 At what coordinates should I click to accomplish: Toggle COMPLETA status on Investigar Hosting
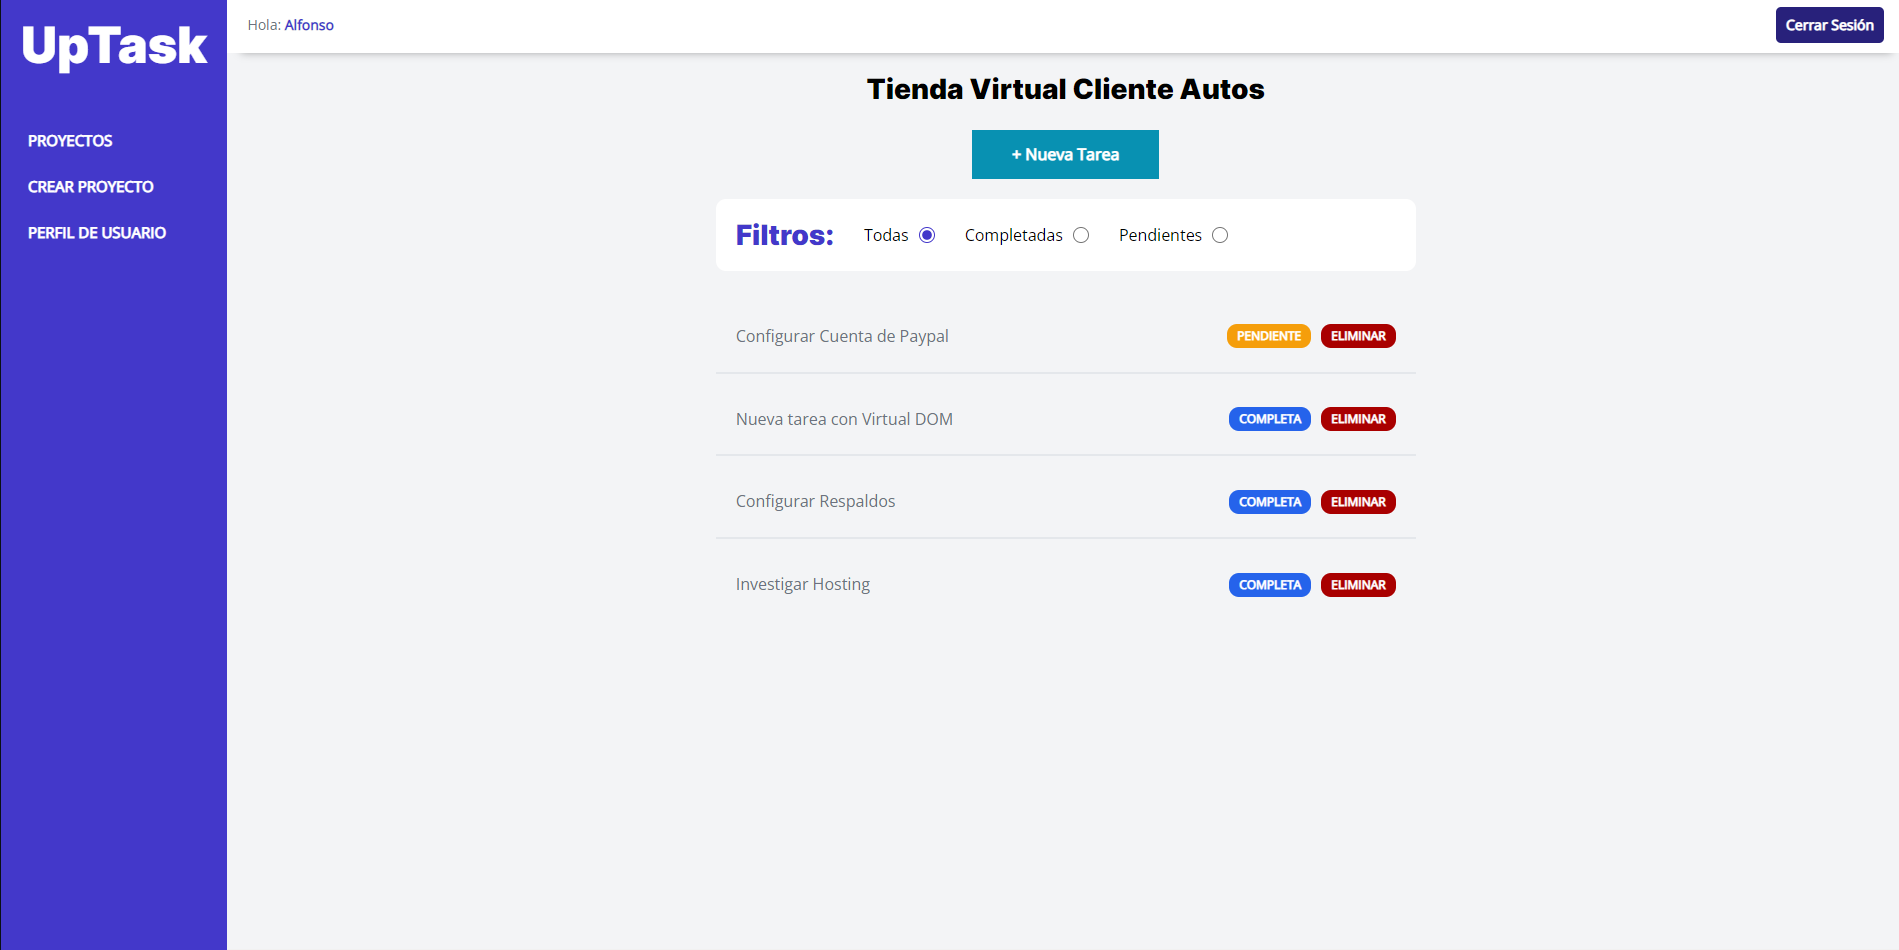coord(1268,584)
